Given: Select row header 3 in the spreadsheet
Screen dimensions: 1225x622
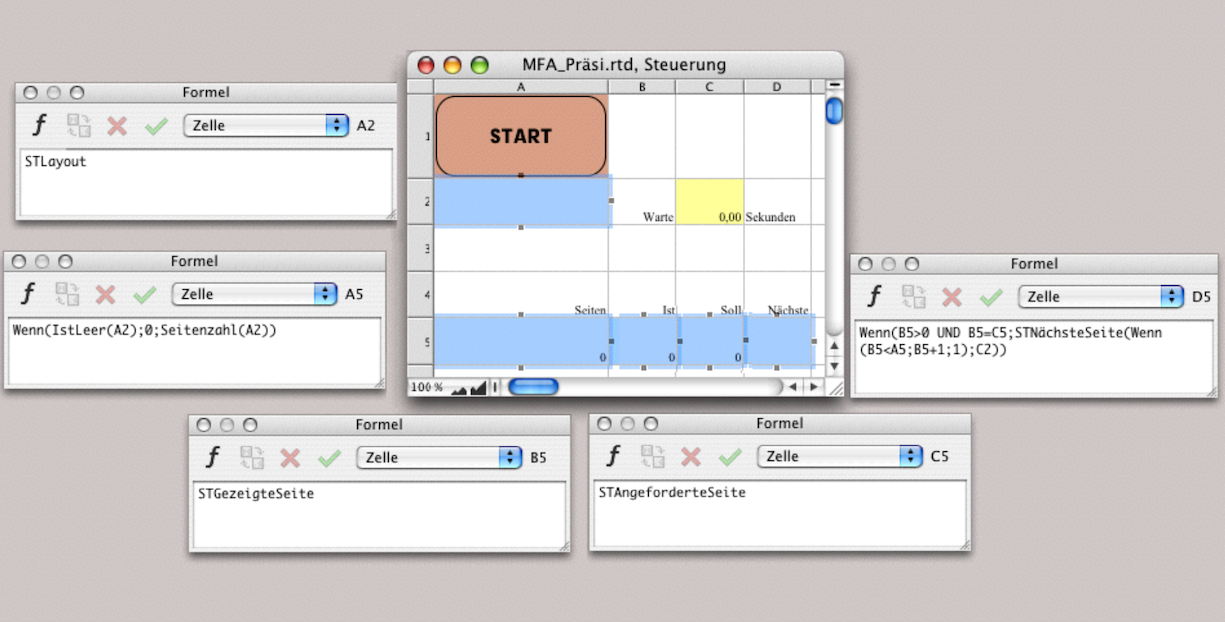Looking at the screenshot, I should tap(420, 248).
